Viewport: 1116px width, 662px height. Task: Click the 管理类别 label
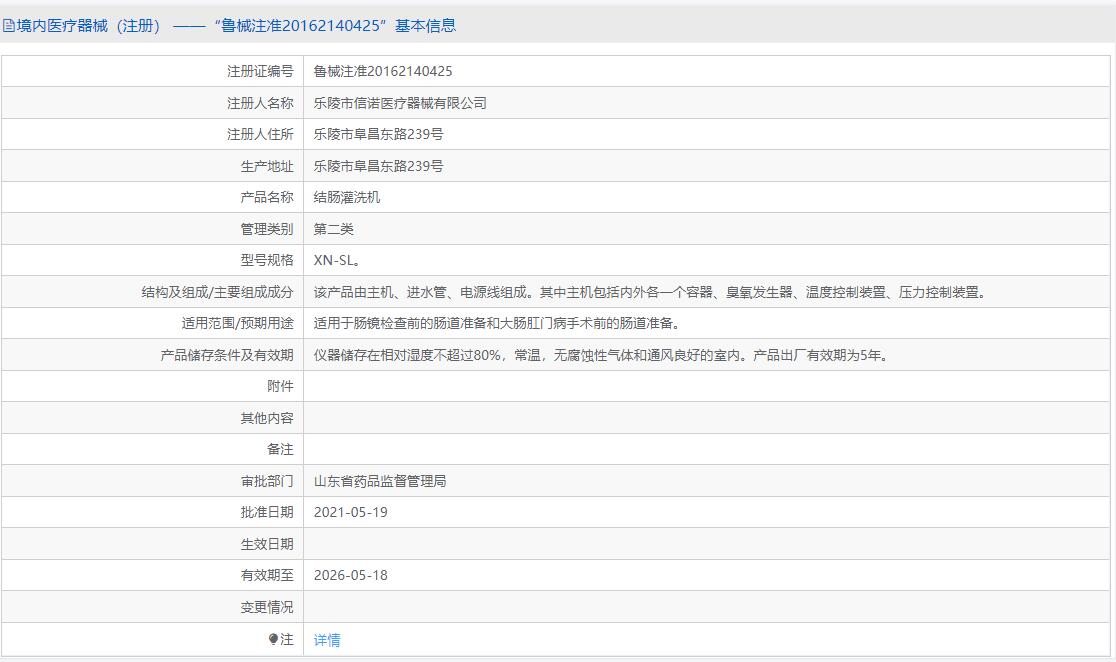pyautogui.click(x=267, y=229)
